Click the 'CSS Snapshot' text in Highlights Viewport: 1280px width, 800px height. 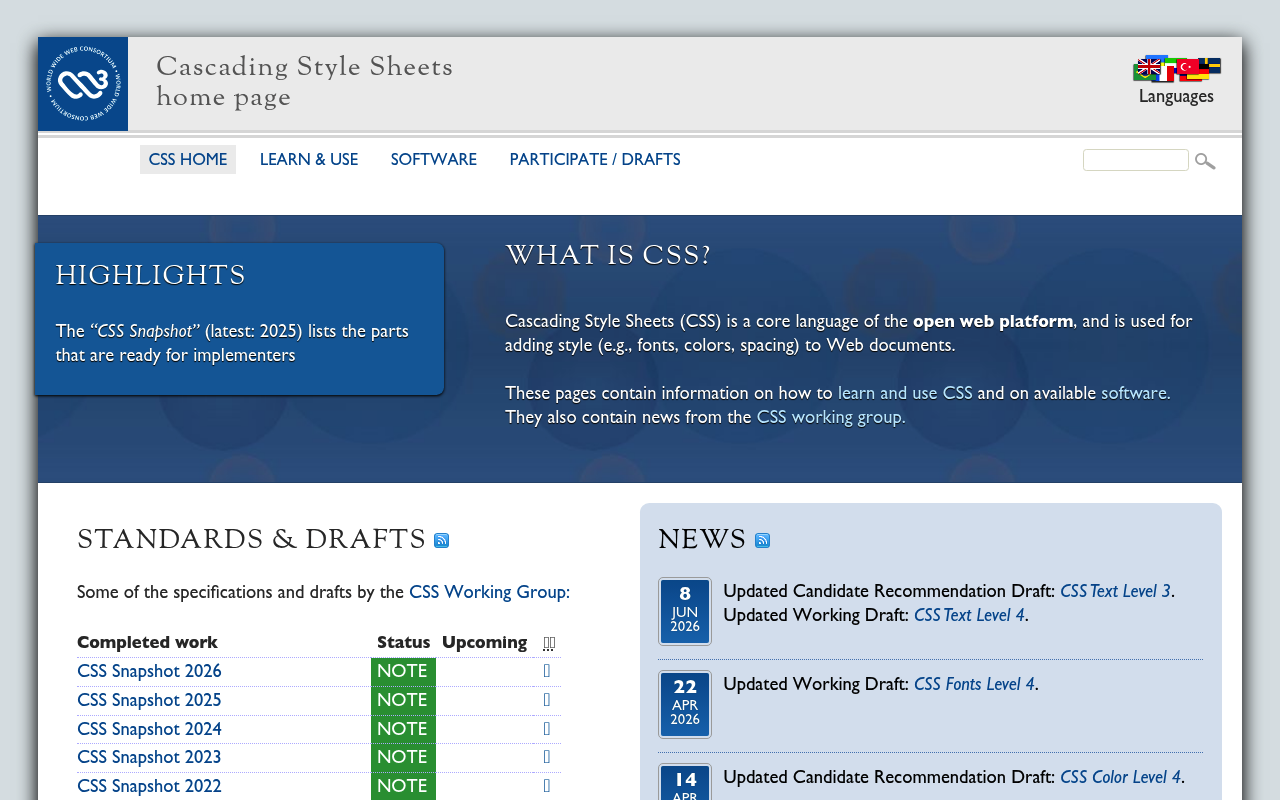point(145,331)
